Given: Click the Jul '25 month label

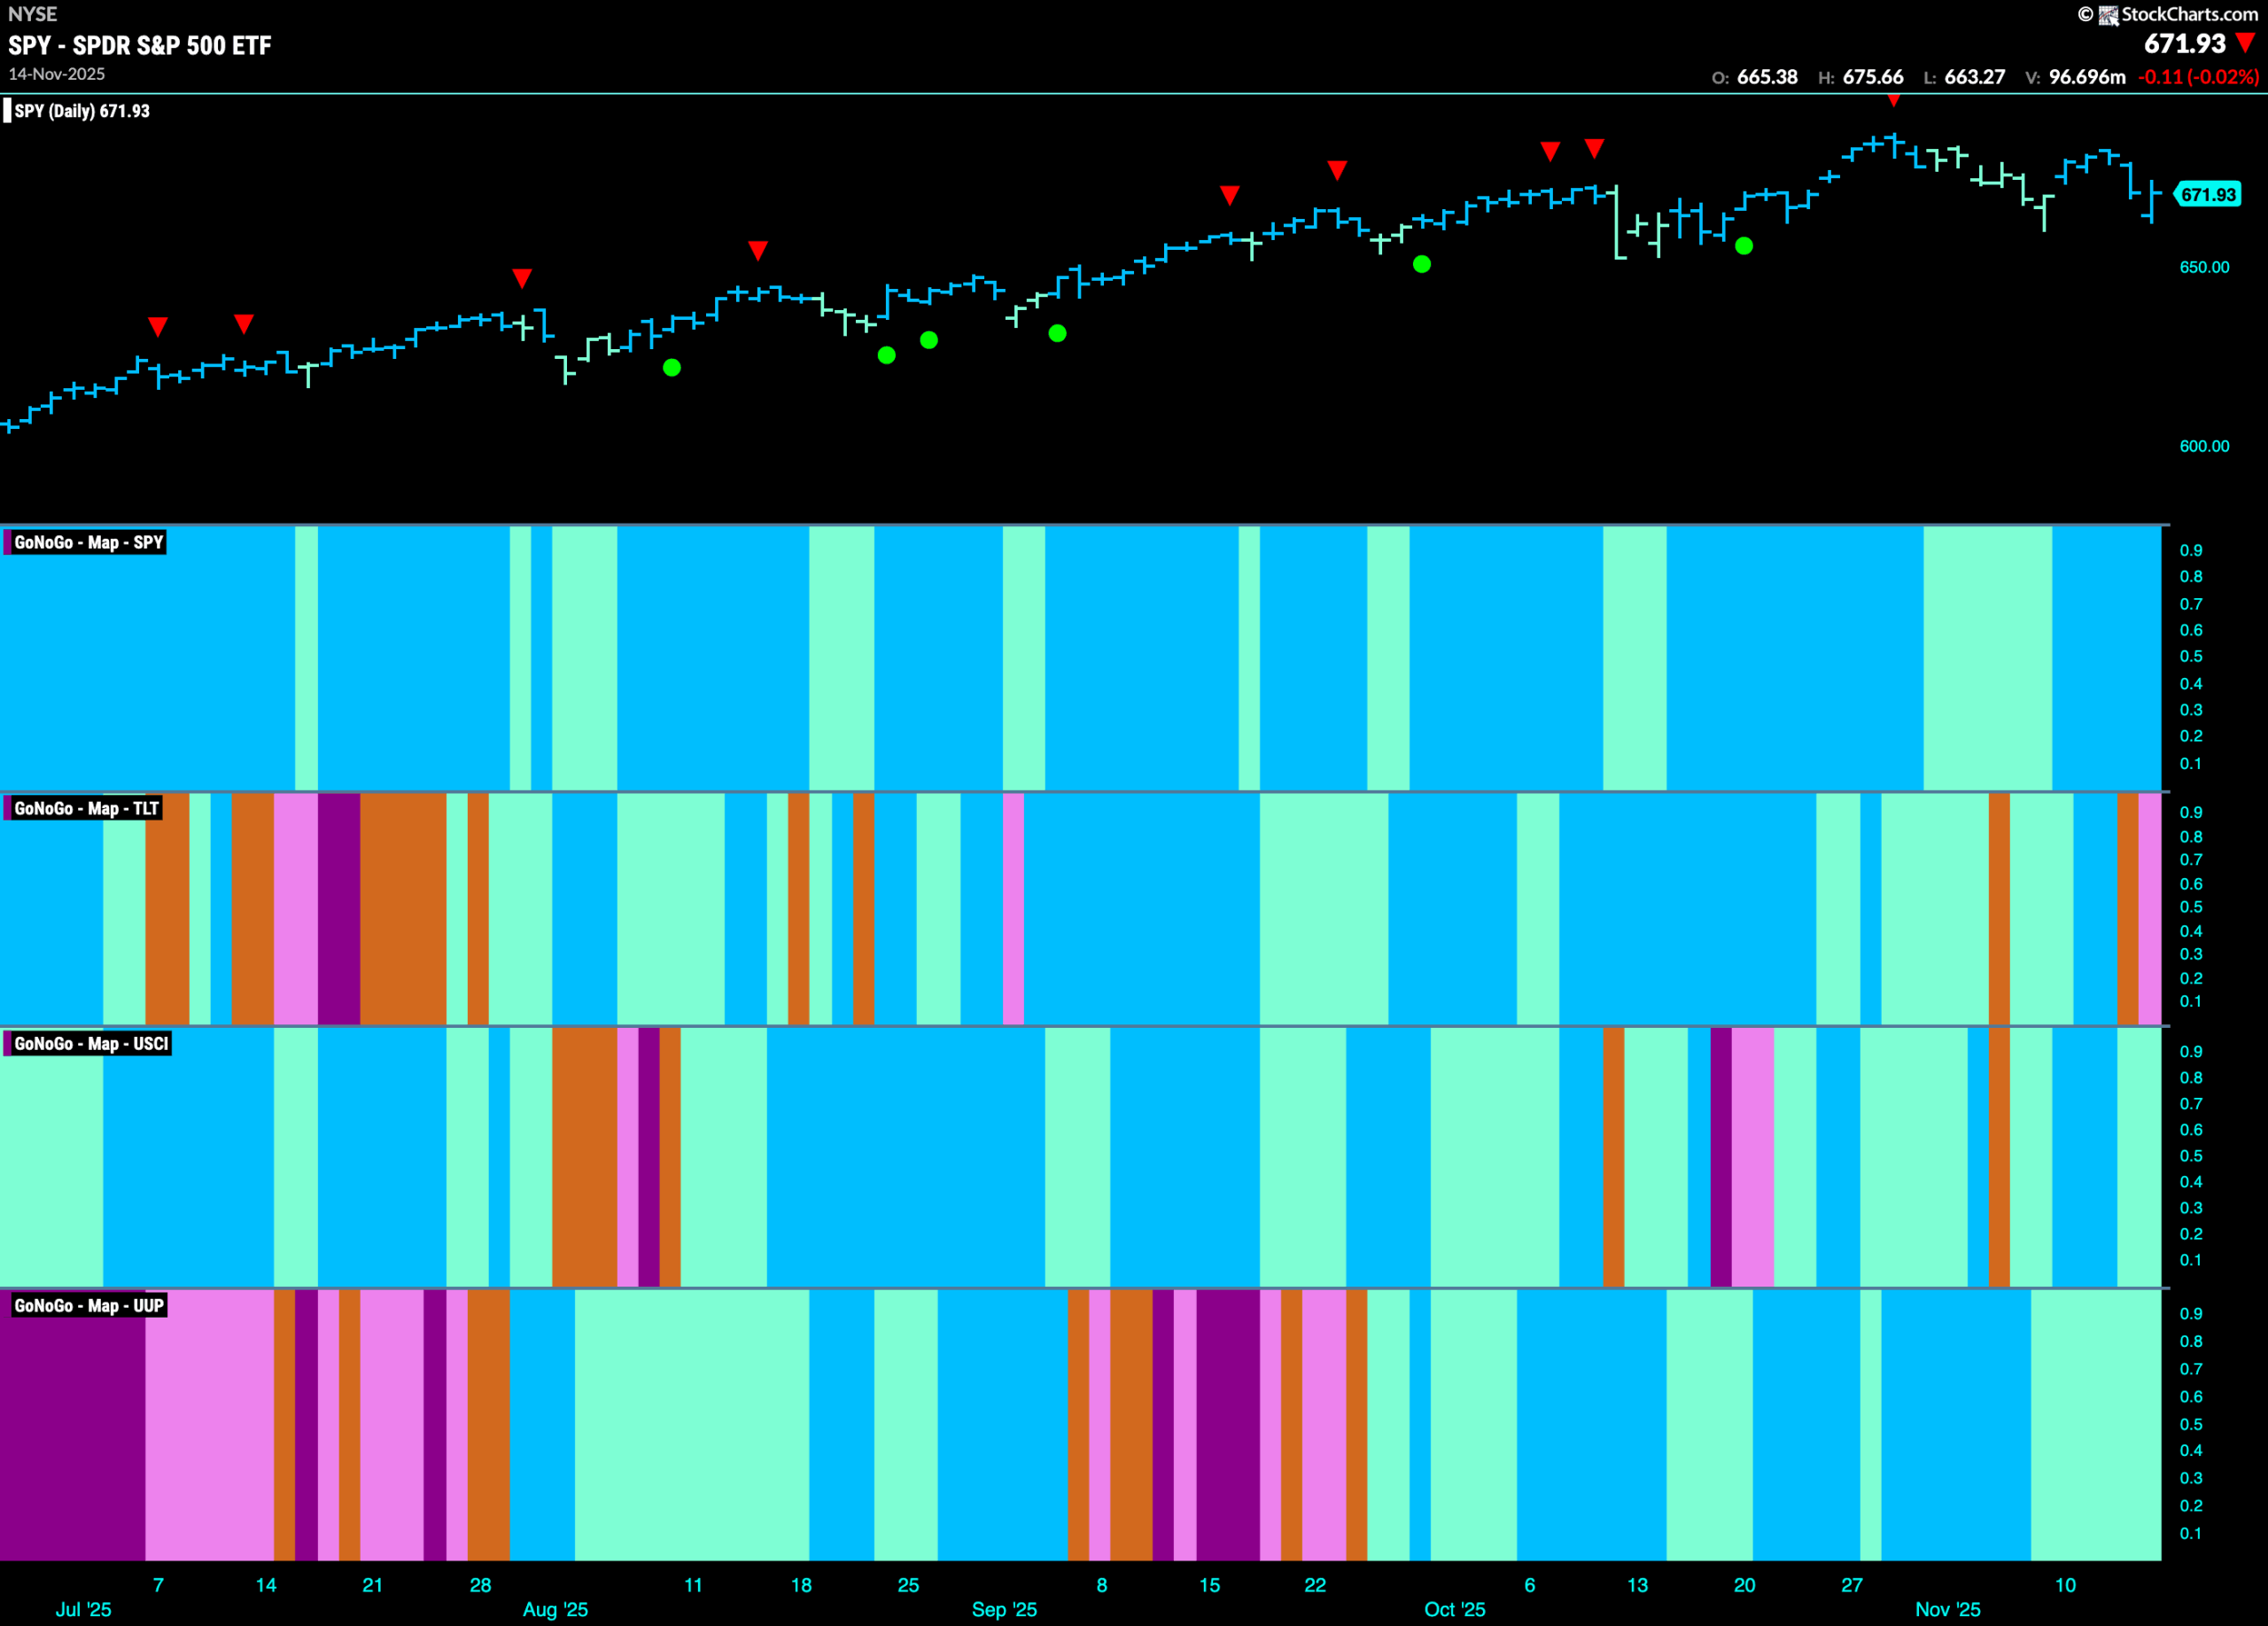Looking at the screenshot, I should [x=84, y=1609].
